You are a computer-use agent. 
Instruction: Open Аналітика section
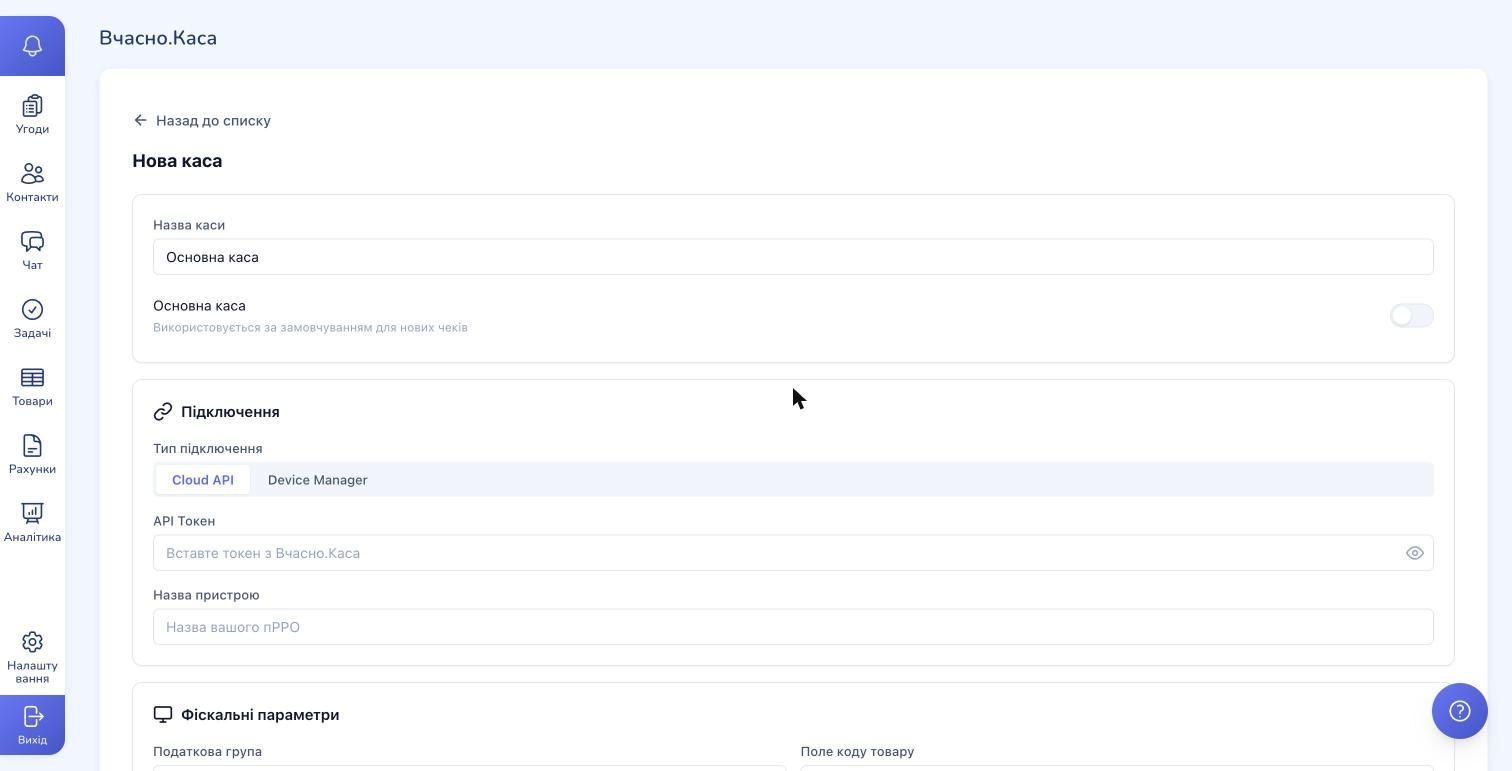32,523
